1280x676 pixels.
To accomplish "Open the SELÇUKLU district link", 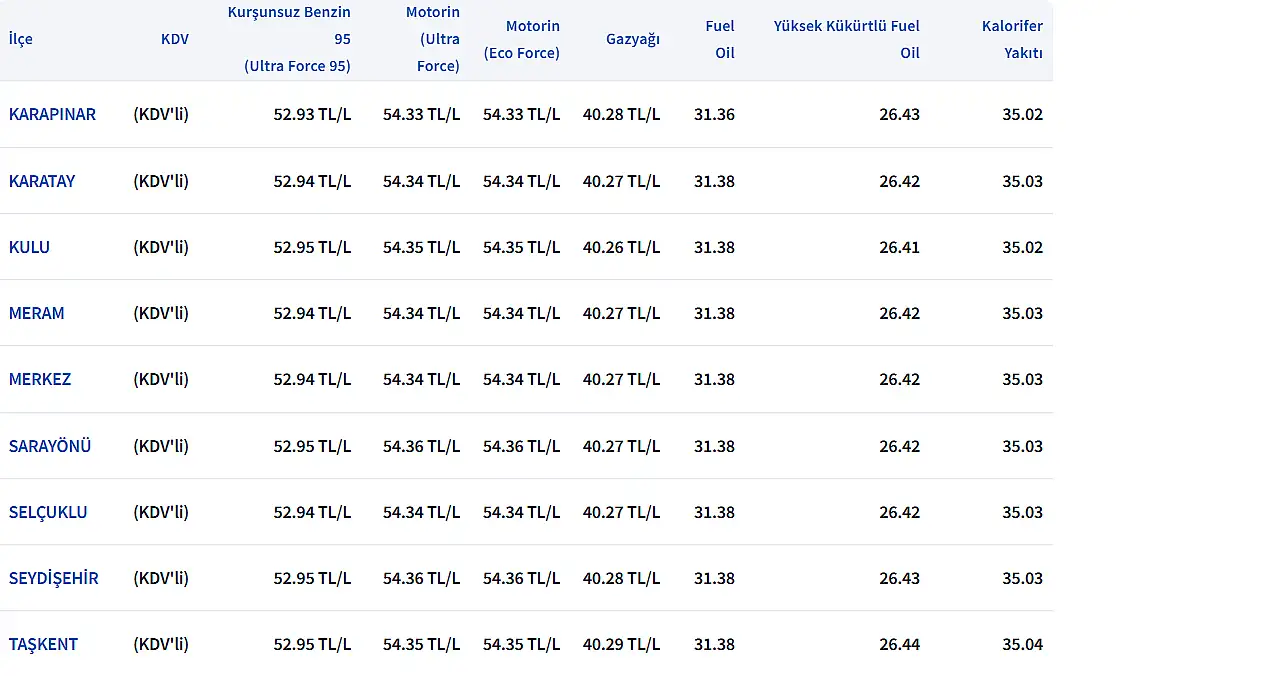I will click(48, 512).
